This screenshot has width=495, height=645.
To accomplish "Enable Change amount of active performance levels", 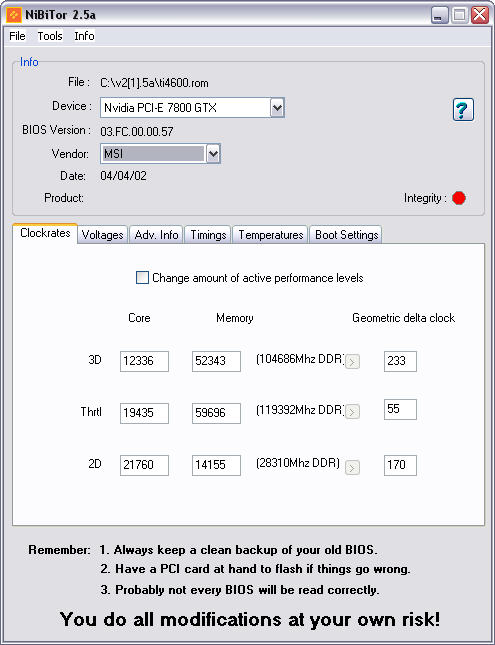I will (x=142, y=278).
